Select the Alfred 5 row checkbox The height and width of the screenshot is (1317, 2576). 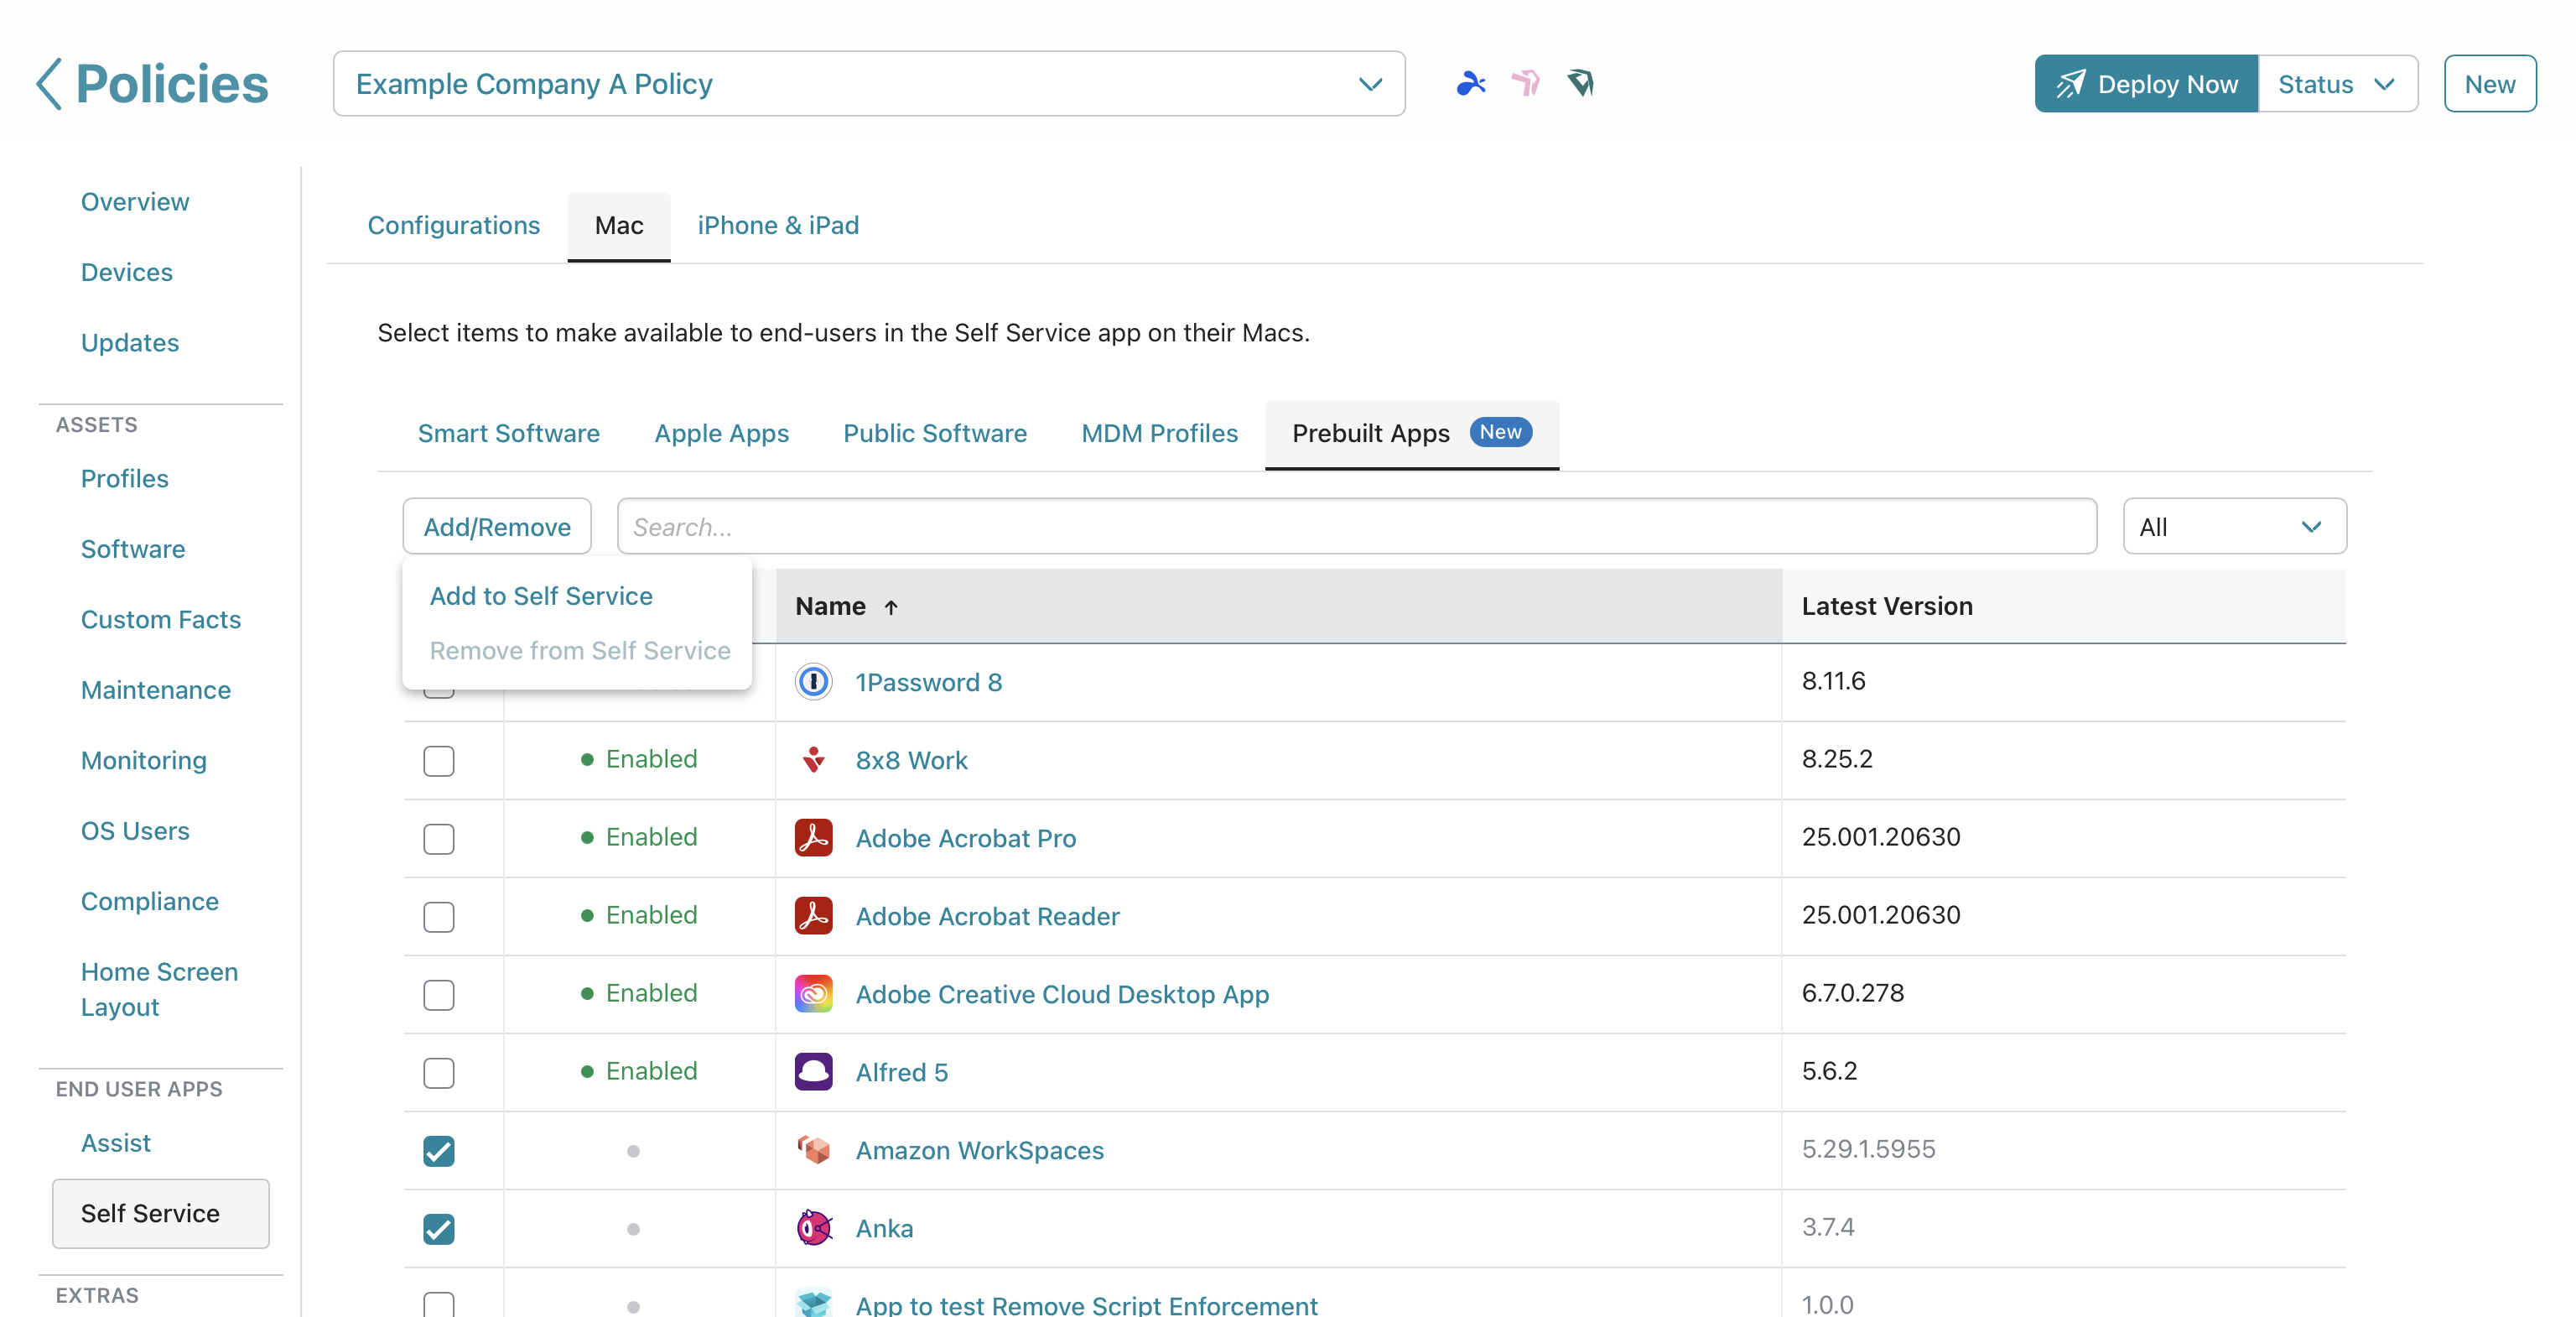(439, 1073)
